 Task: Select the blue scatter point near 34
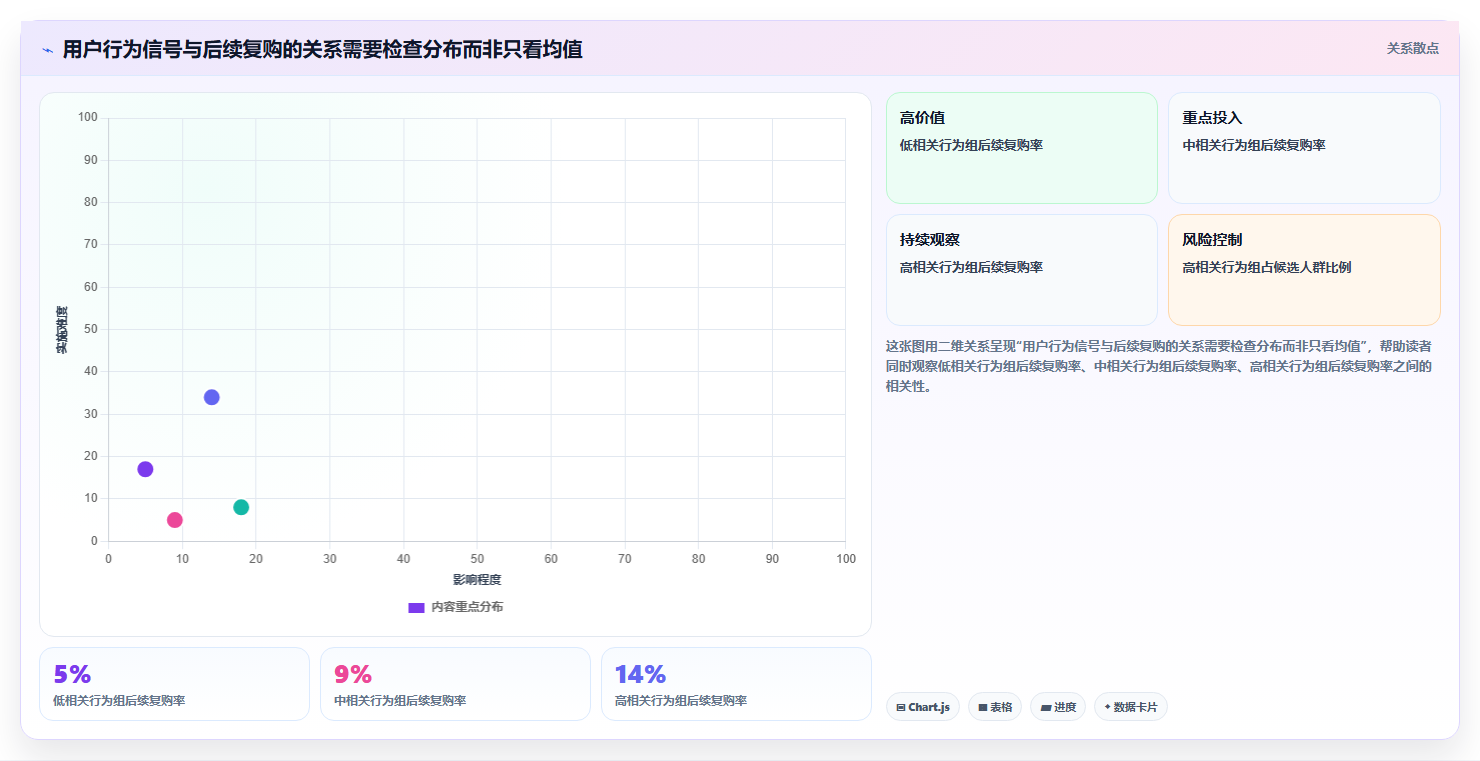(x=211, y=397)
